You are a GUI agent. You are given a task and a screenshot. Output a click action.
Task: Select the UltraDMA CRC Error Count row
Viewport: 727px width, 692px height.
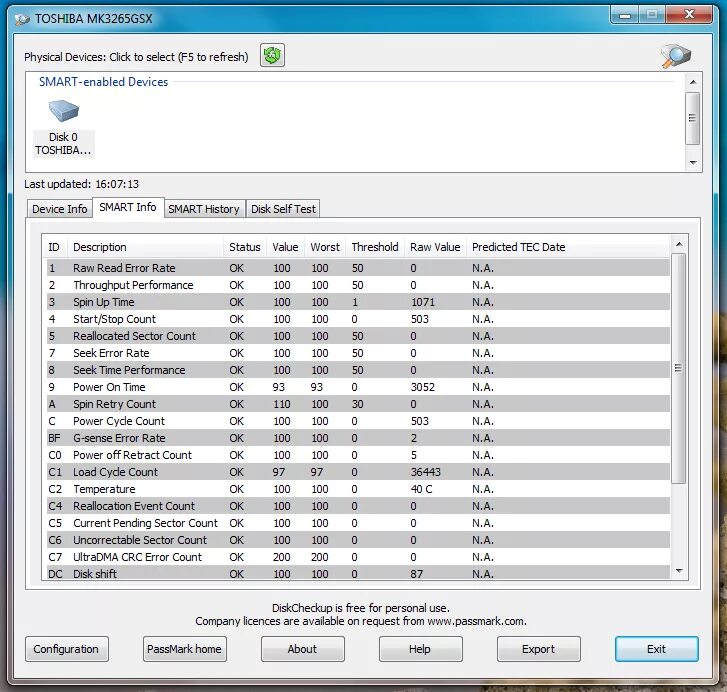click(358, 557)
